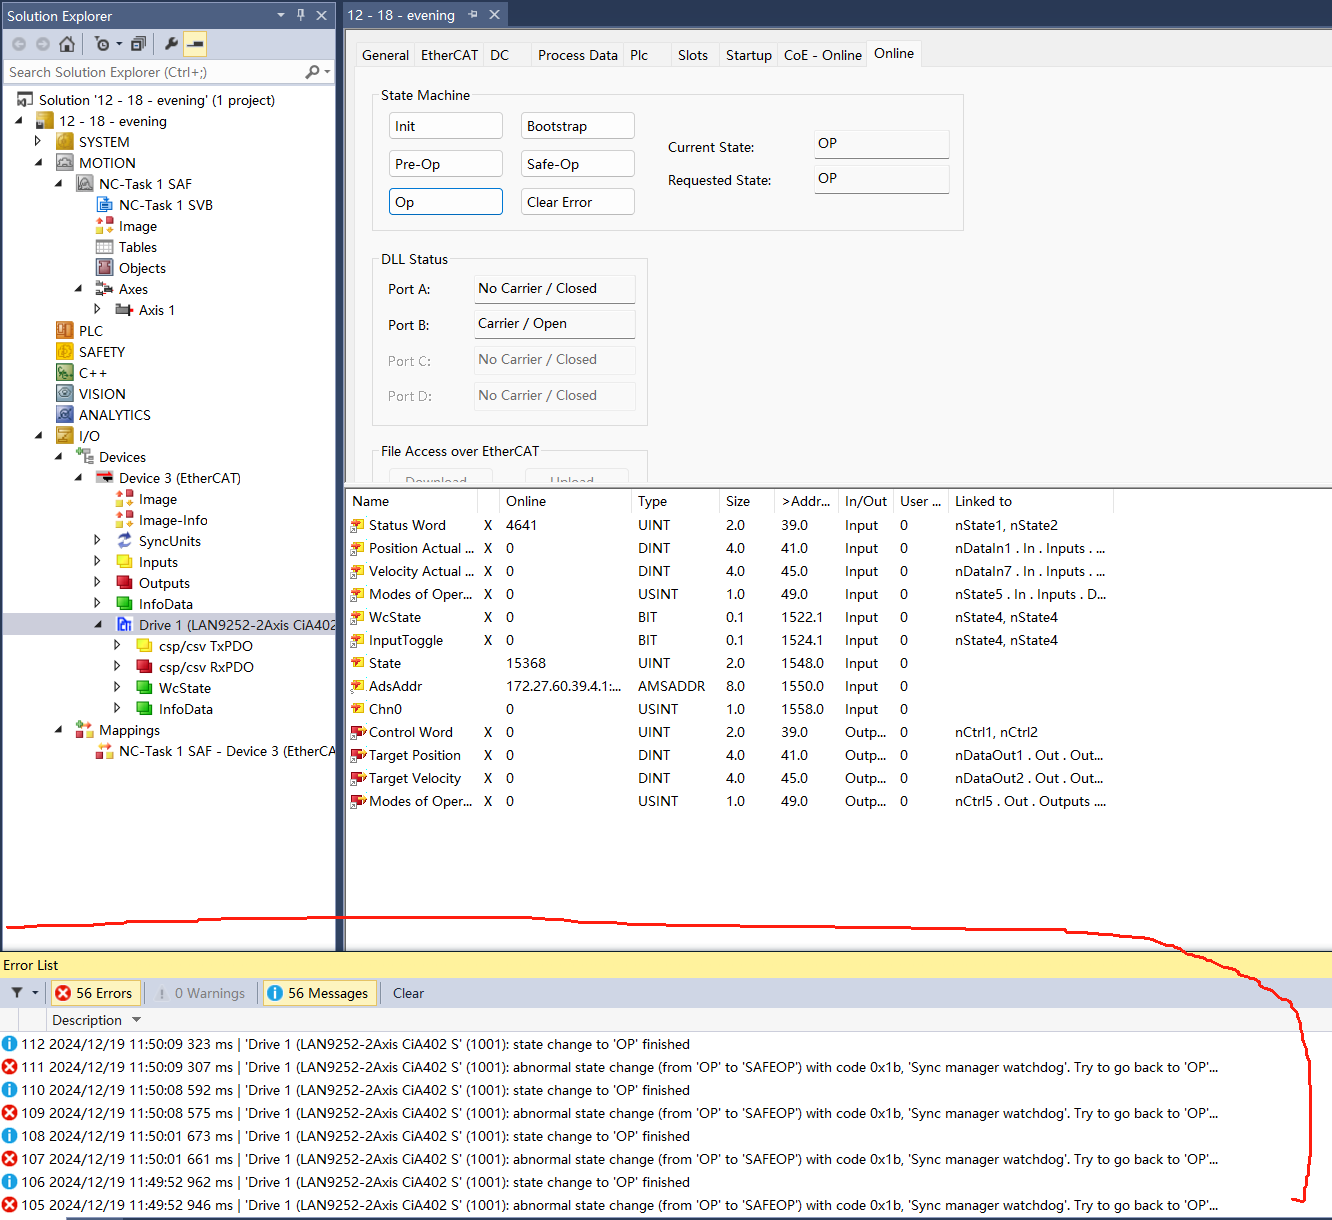
Task: Toggle the 56 Errors filter
Action: (94, 993)
